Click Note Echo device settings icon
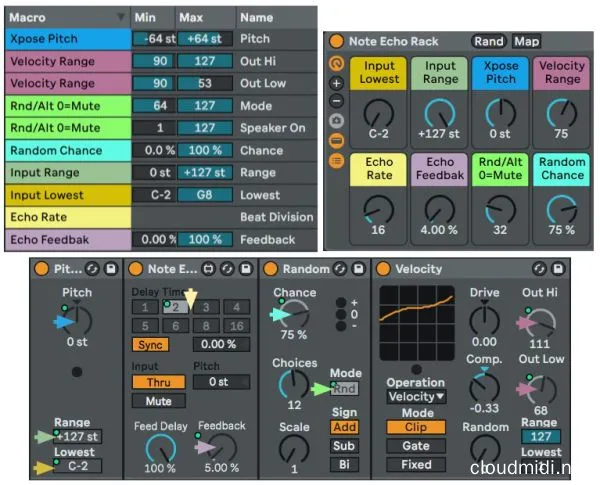Screen dimensions: 600x485 click(x=208, y=269)
